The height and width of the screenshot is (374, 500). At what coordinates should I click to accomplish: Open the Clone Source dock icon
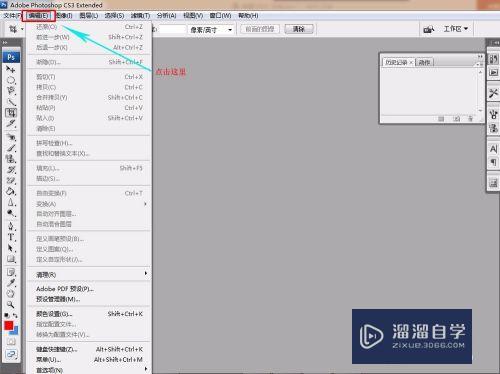(493, 128)
